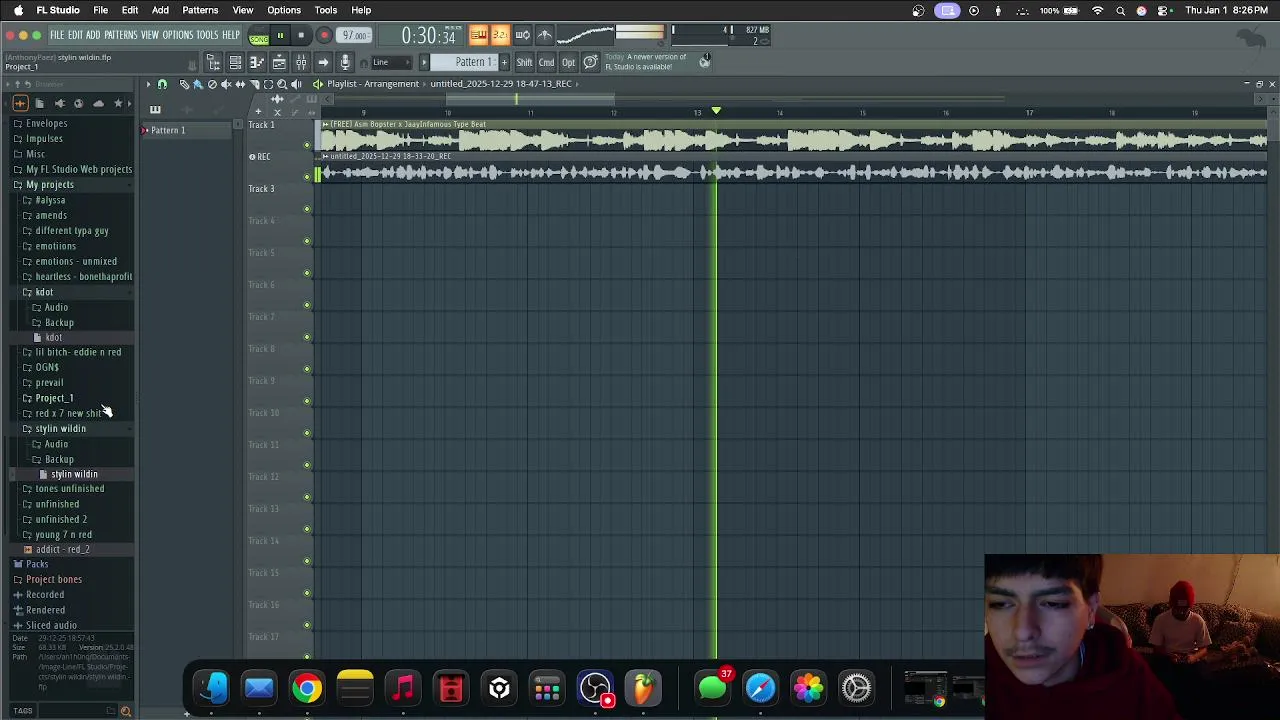Select the Playback speaker tool in Playlist
This screenshot has height=720, width=1280.
point(296,84)
